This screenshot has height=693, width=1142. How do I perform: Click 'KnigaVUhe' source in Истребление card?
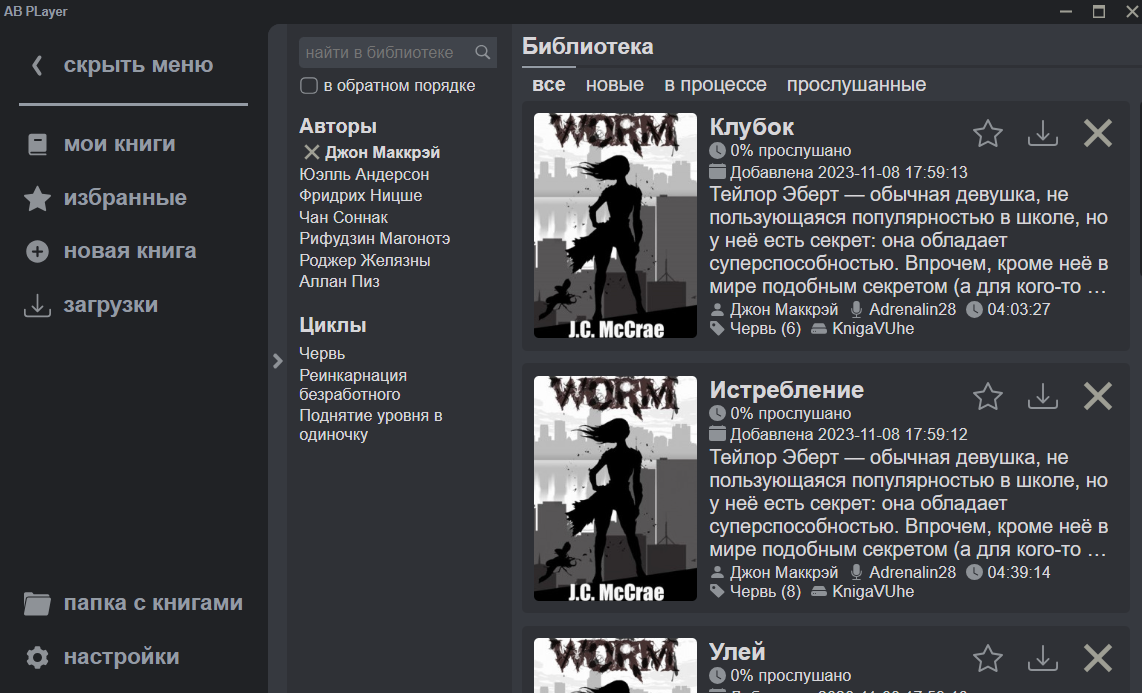[873, 592]
